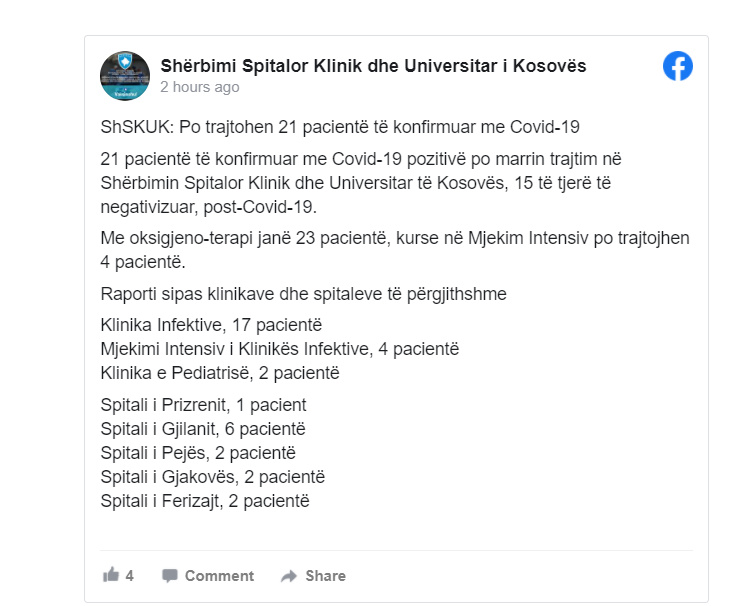
Task: Click the Facebook logo icon
Action: (677, 66)
